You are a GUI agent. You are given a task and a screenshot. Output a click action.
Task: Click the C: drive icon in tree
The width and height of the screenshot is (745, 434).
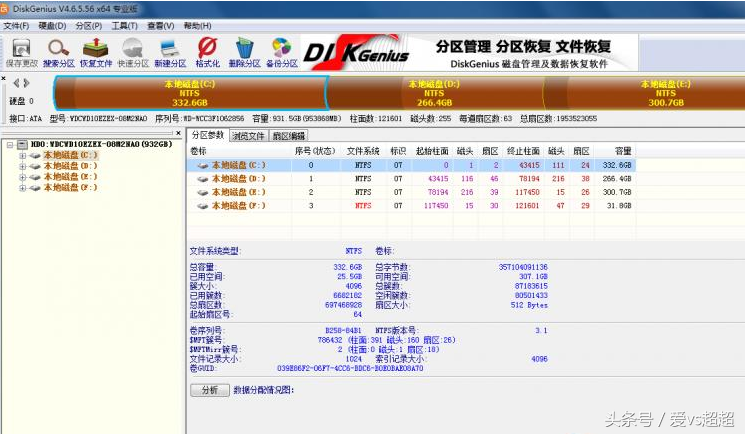coord(35,155)
